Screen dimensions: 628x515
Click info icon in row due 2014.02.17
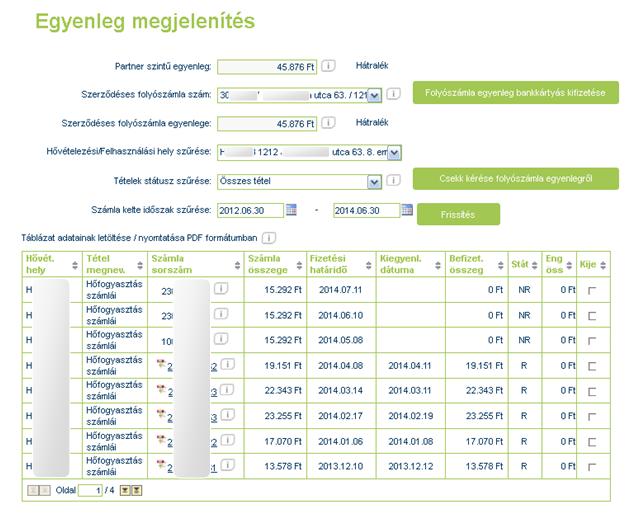click(x=227, y=415)
